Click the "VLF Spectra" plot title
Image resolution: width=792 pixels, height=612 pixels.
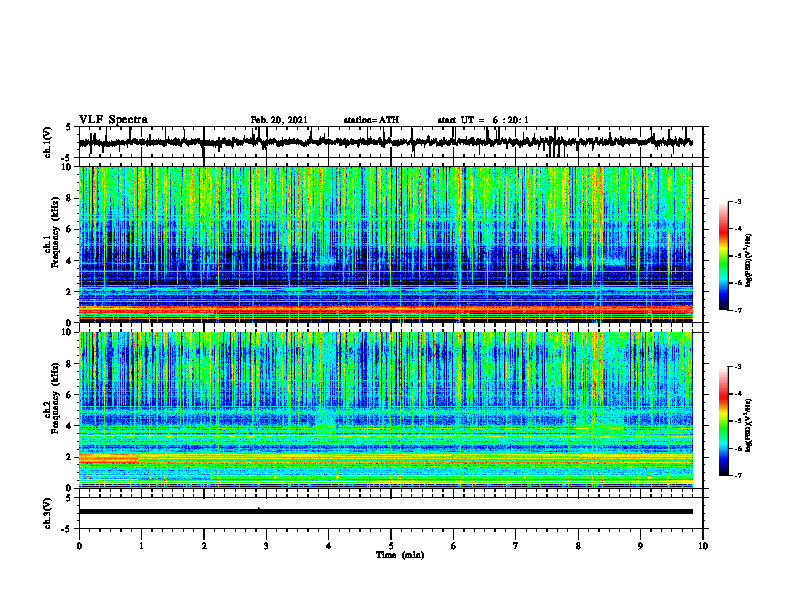[x=113, y=120]
